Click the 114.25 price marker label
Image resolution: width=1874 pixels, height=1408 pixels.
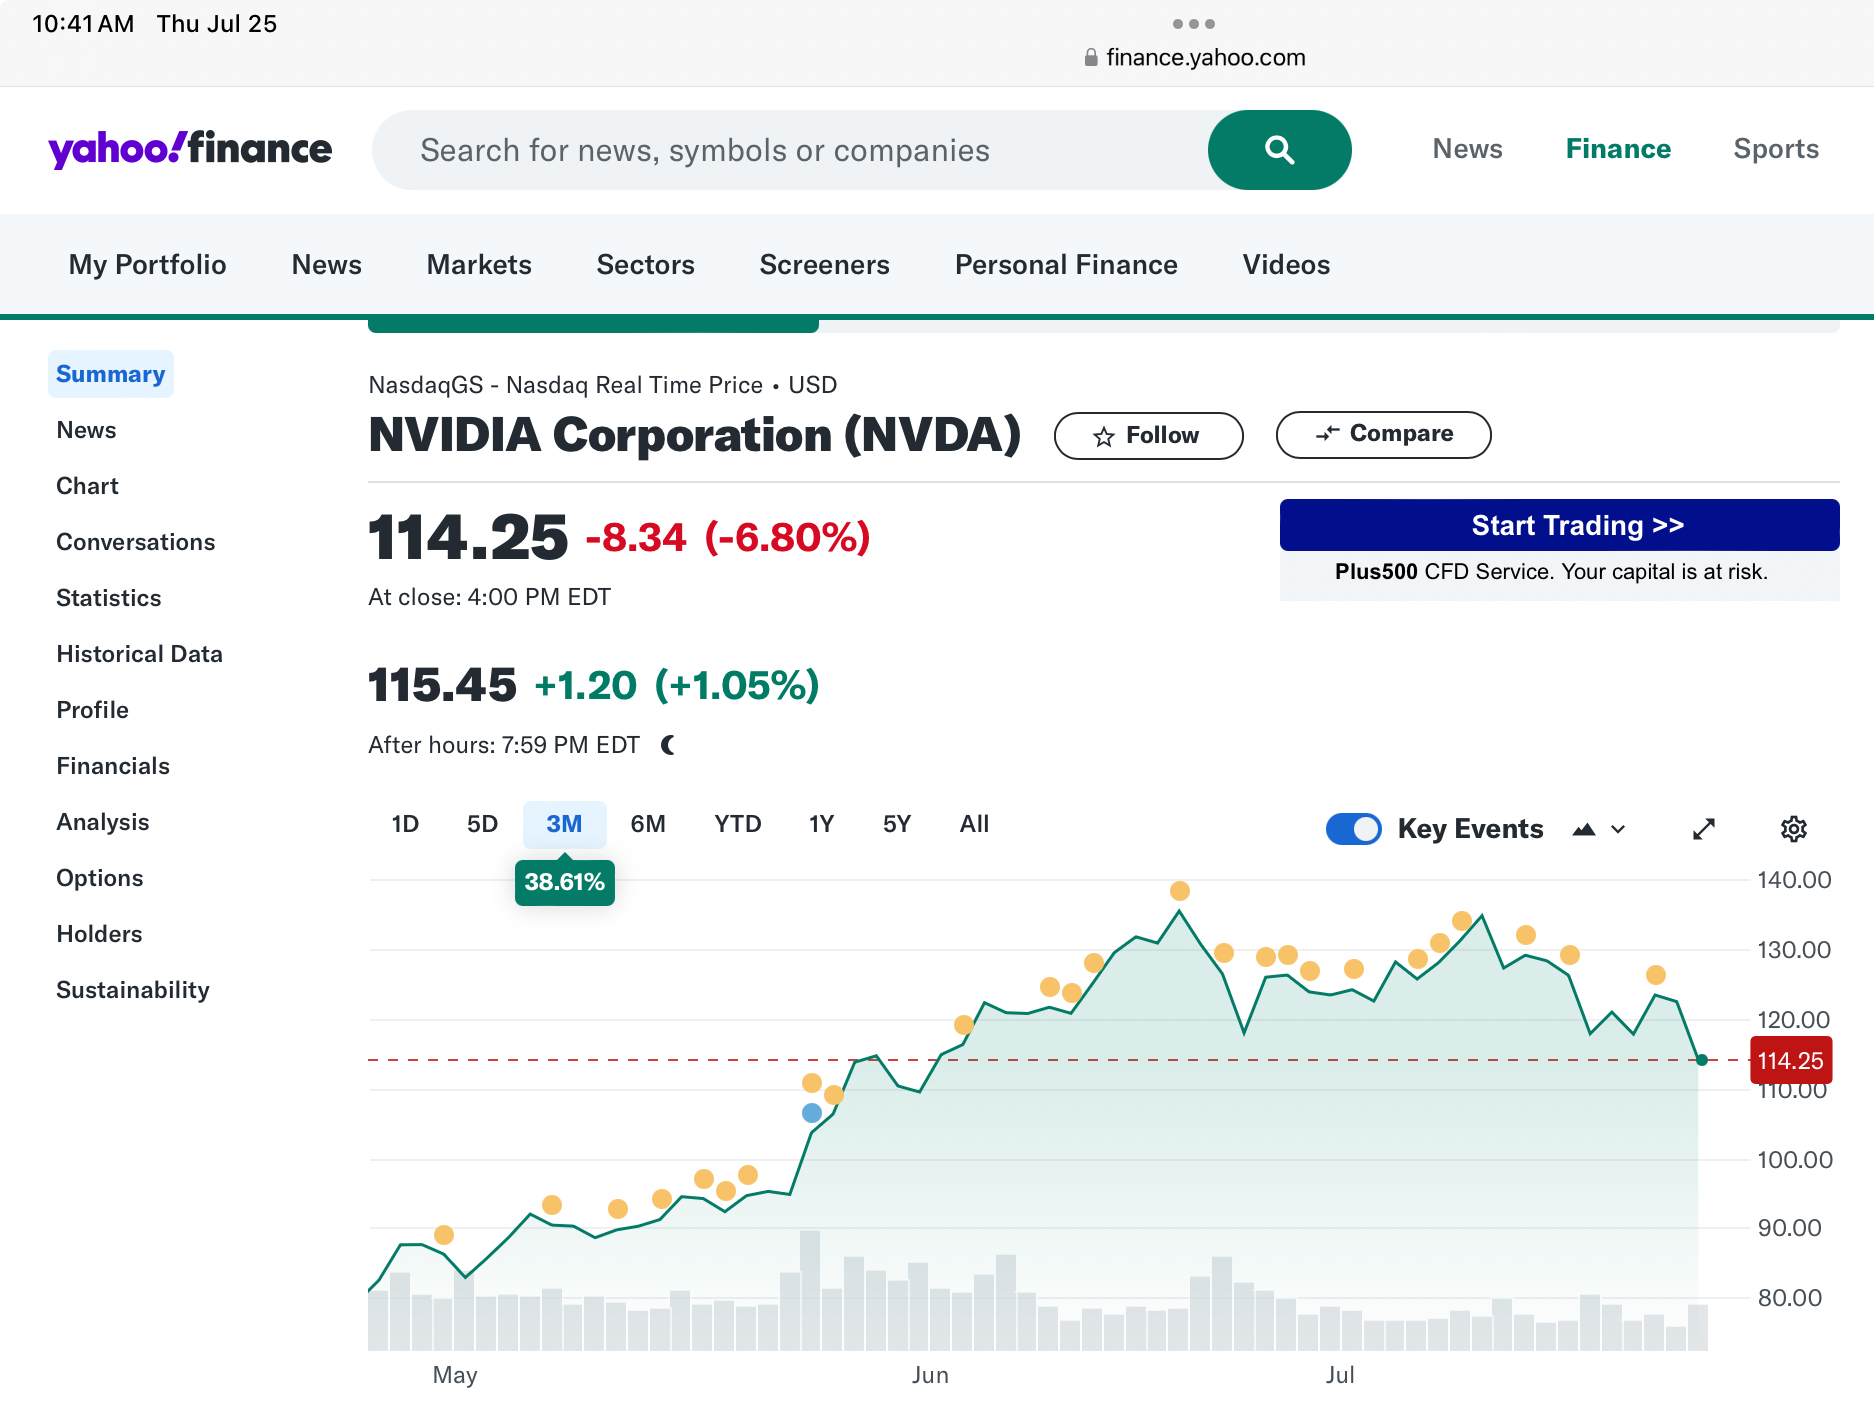pyautogui.click(x=1790, y=1061)
